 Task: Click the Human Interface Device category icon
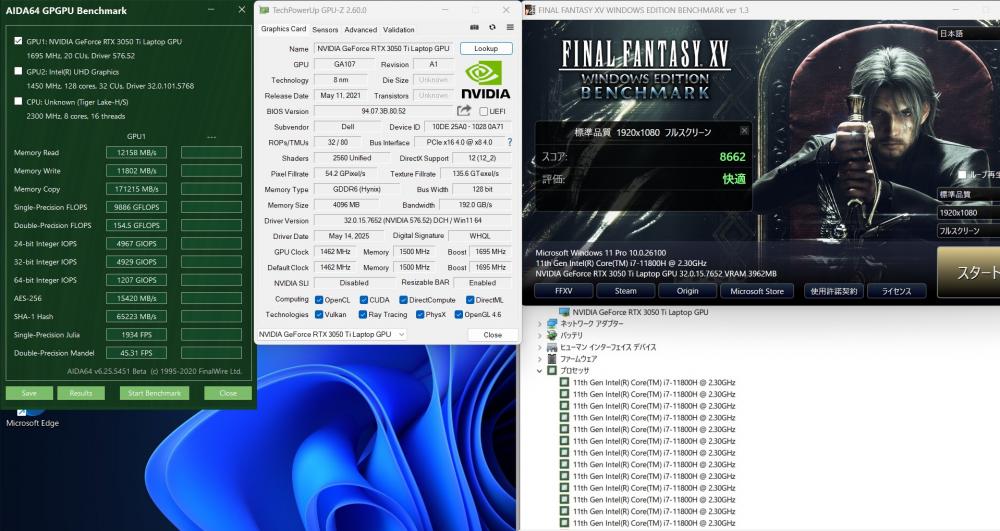click(x=552, y=347)
